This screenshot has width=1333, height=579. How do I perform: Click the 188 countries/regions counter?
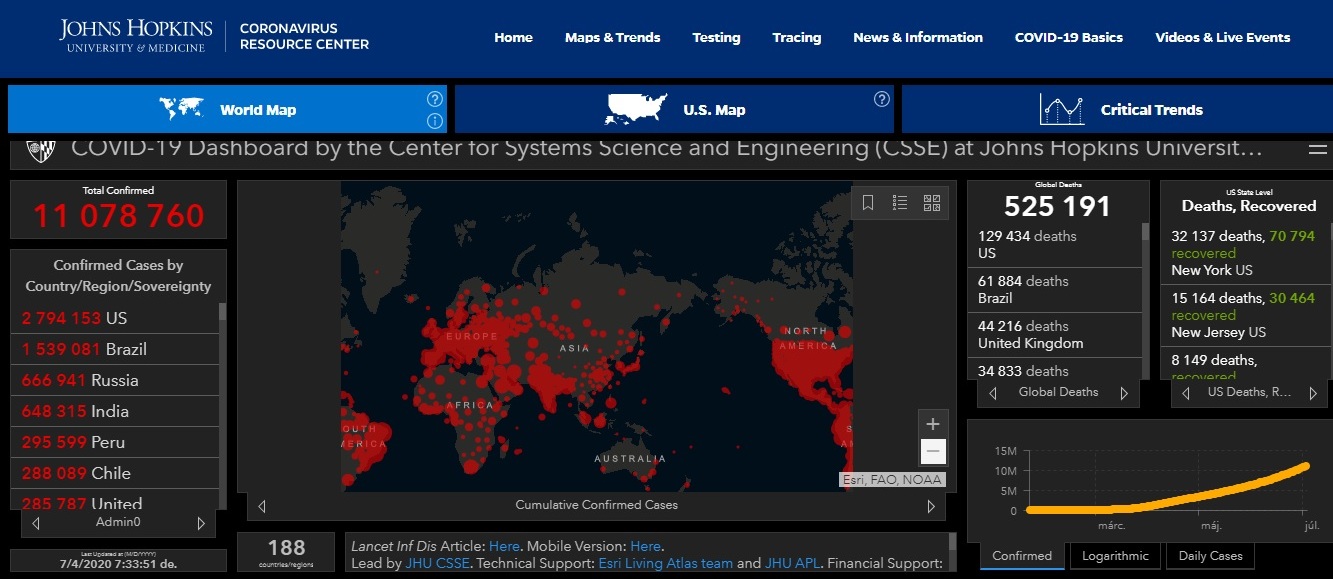tap(286, 552)
